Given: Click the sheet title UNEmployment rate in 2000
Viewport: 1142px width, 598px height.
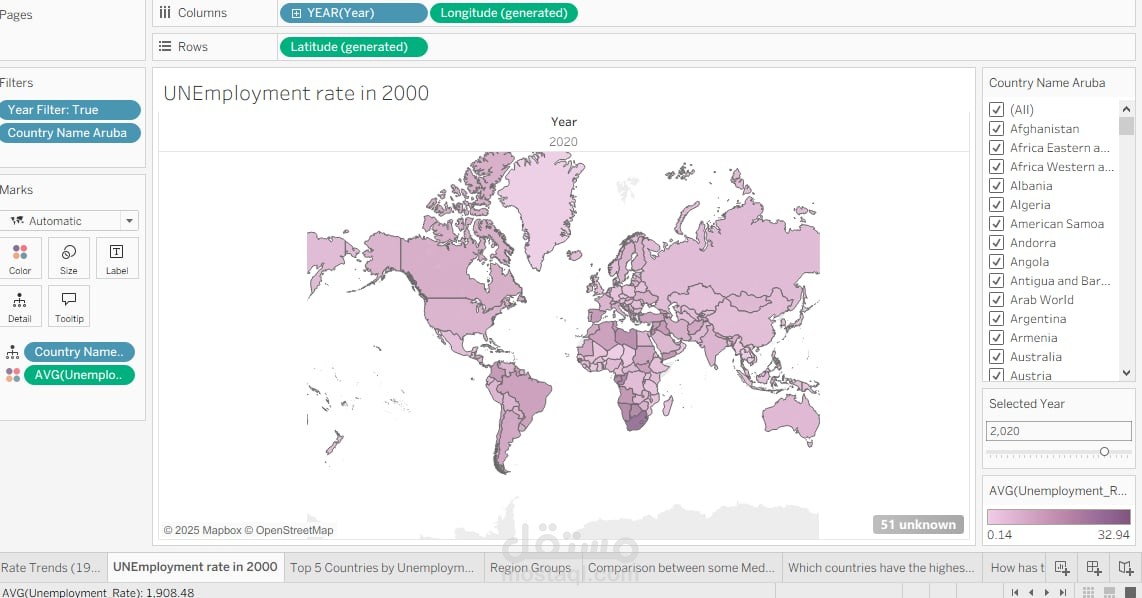Looking at the screenshot, I should point(296,93).
